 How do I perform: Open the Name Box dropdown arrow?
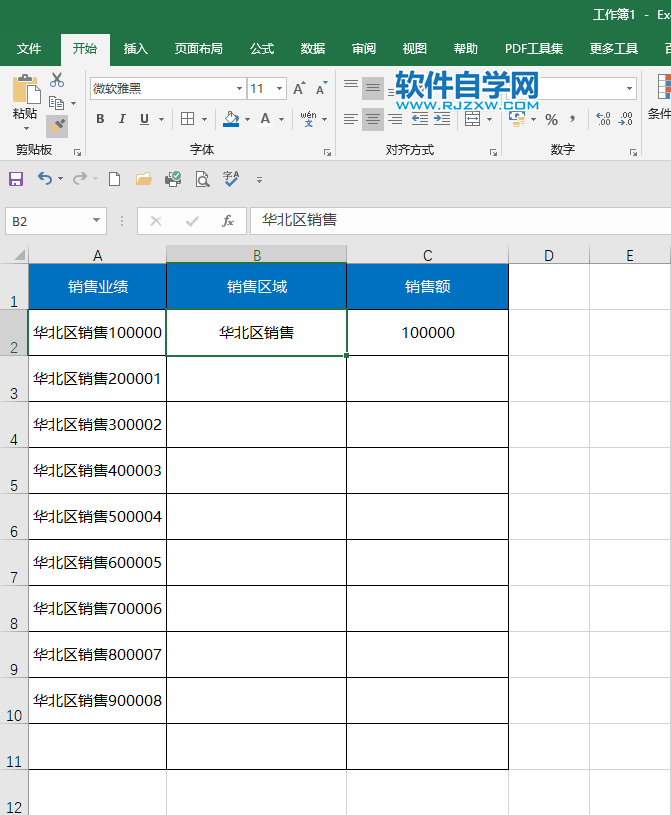[x=97, y=220]
